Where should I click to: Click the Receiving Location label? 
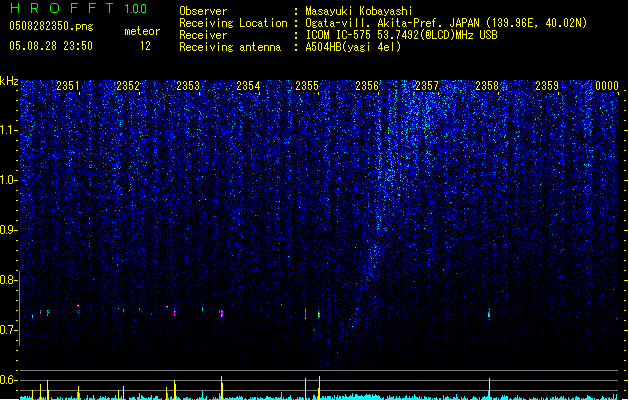tap(233, 23)
